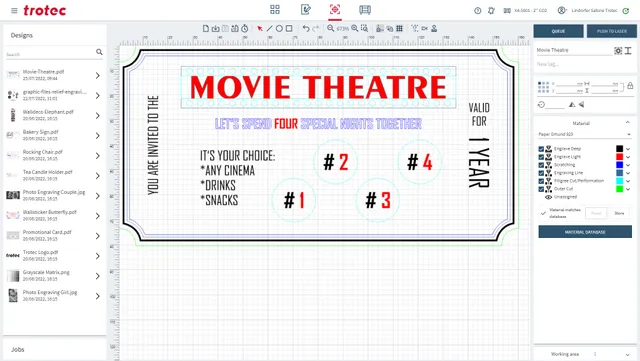Screen dimensions: 640x361
Task: Uncheck the Outer Cut checkbox
Action: (x=541, y=189)
